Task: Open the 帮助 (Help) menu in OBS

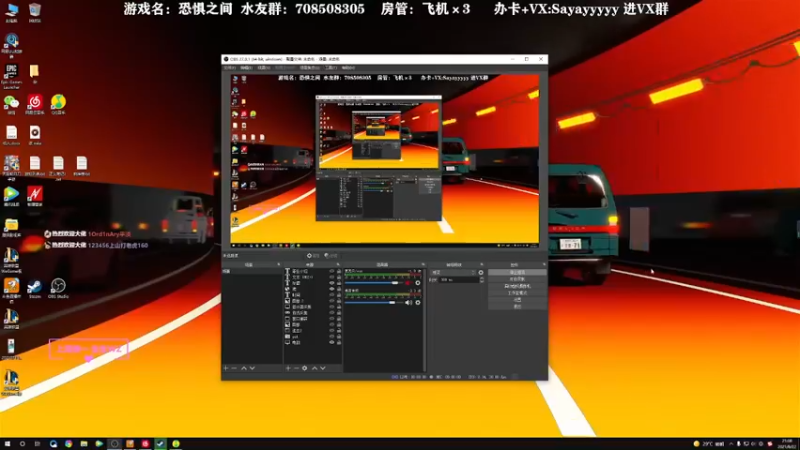Action: pyautogui.click(x=348, y=68)
